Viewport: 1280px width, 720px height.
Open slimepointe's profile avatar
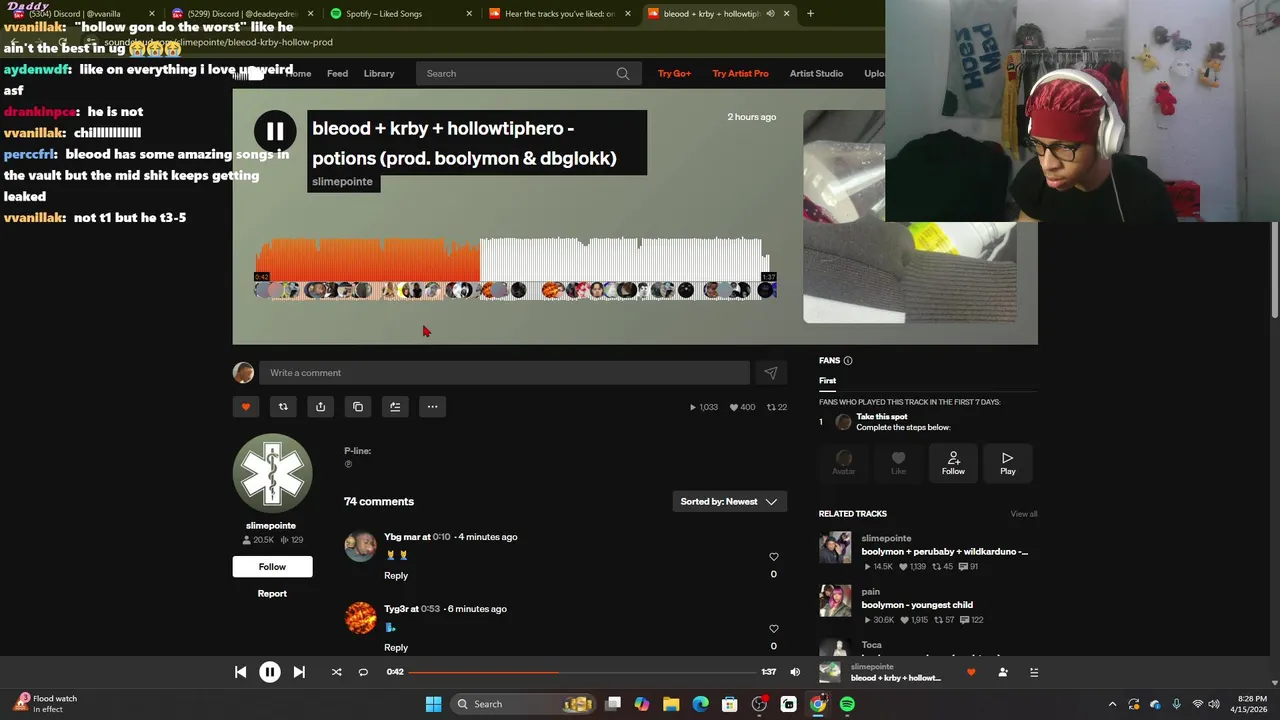click(x=272, y=474)
